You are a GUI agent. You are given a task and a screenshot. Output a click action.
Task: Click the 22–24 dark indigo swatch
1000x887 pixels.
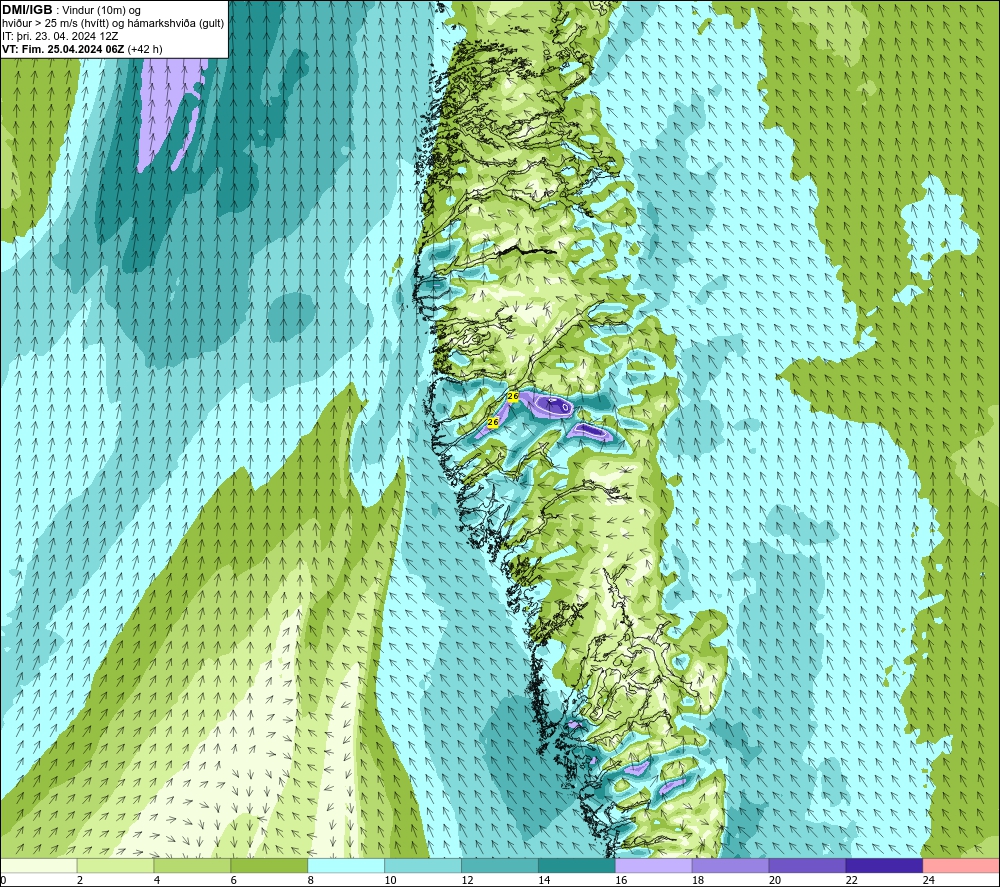point(884,865)
